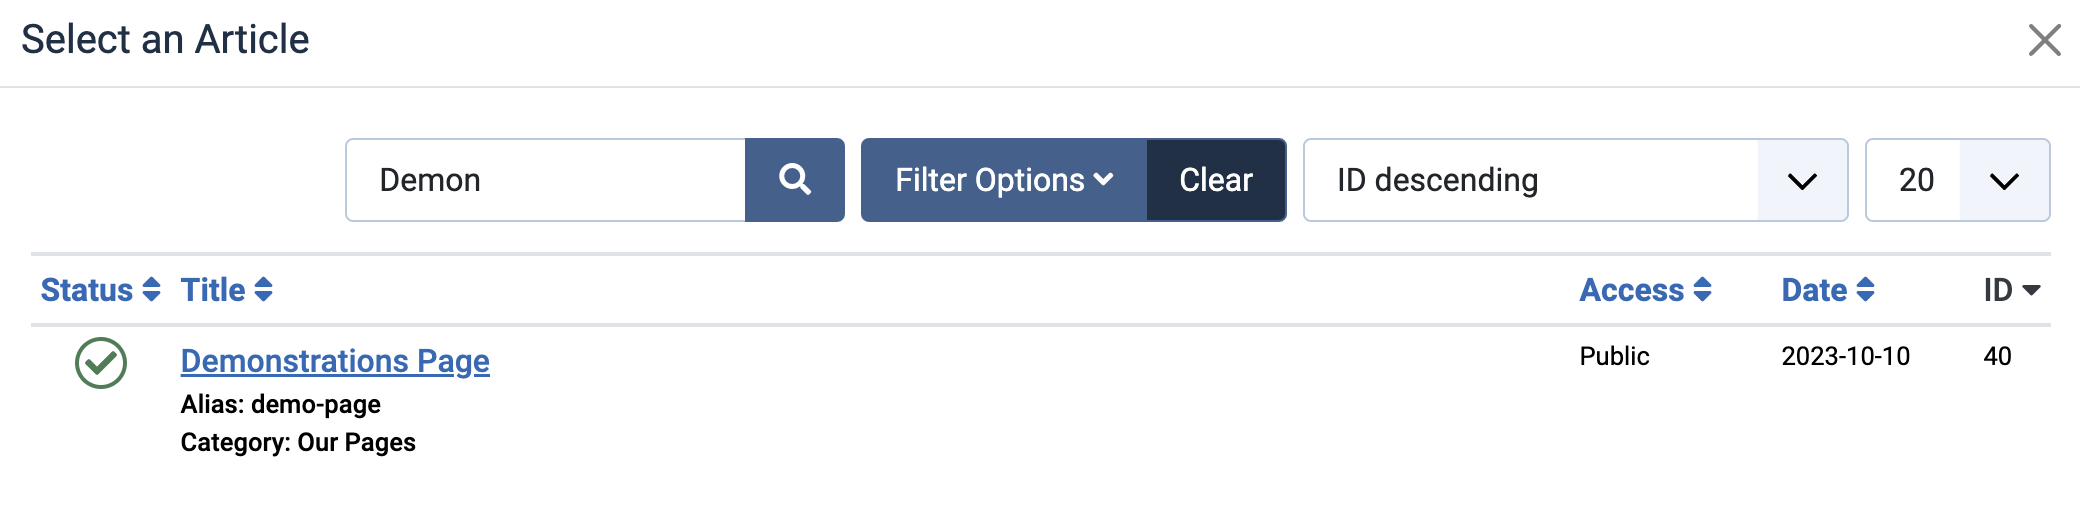Screen dimensions: 2080x506
Task: Click inside the Demon search field
Action: click(x=546, y=180)
